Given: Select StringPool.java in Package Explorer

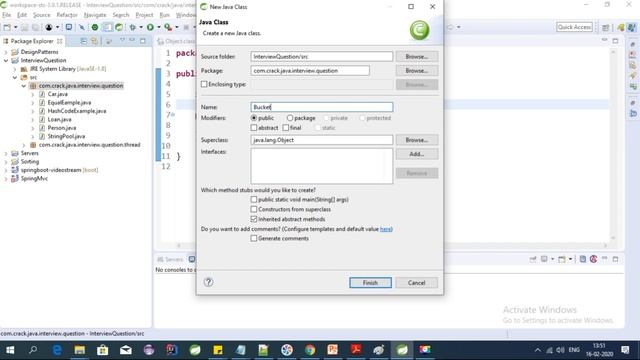Looking at the screenshot, I should coord(66,136).
